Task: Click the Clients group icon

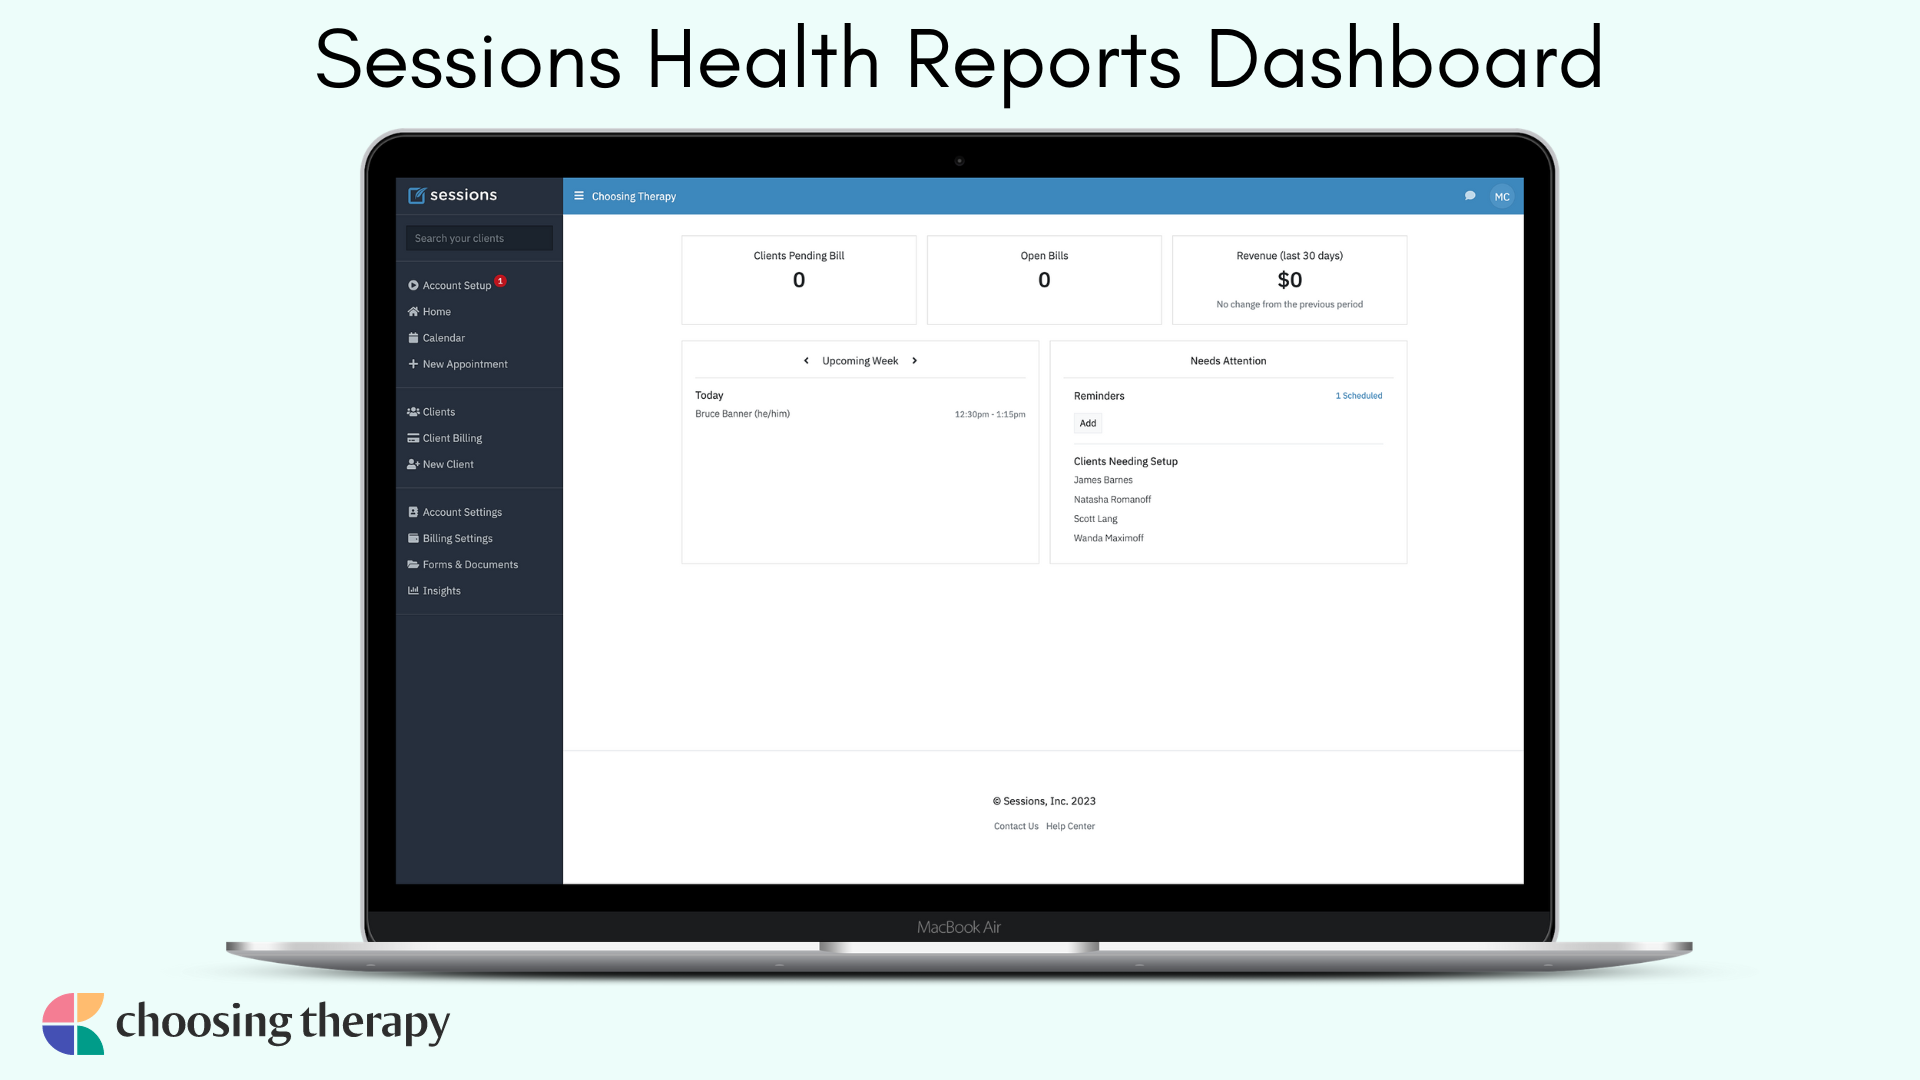Action: [x=413, y=411]
